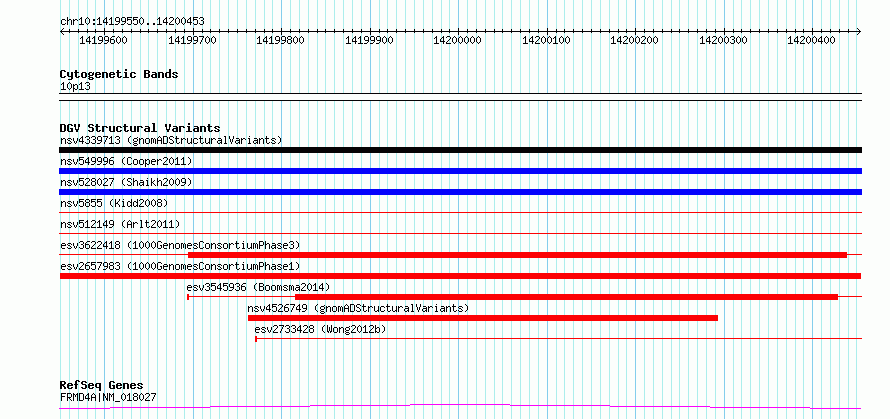
Task: Click the RefSeq Genes track heading
Action: tap(101, 386)
